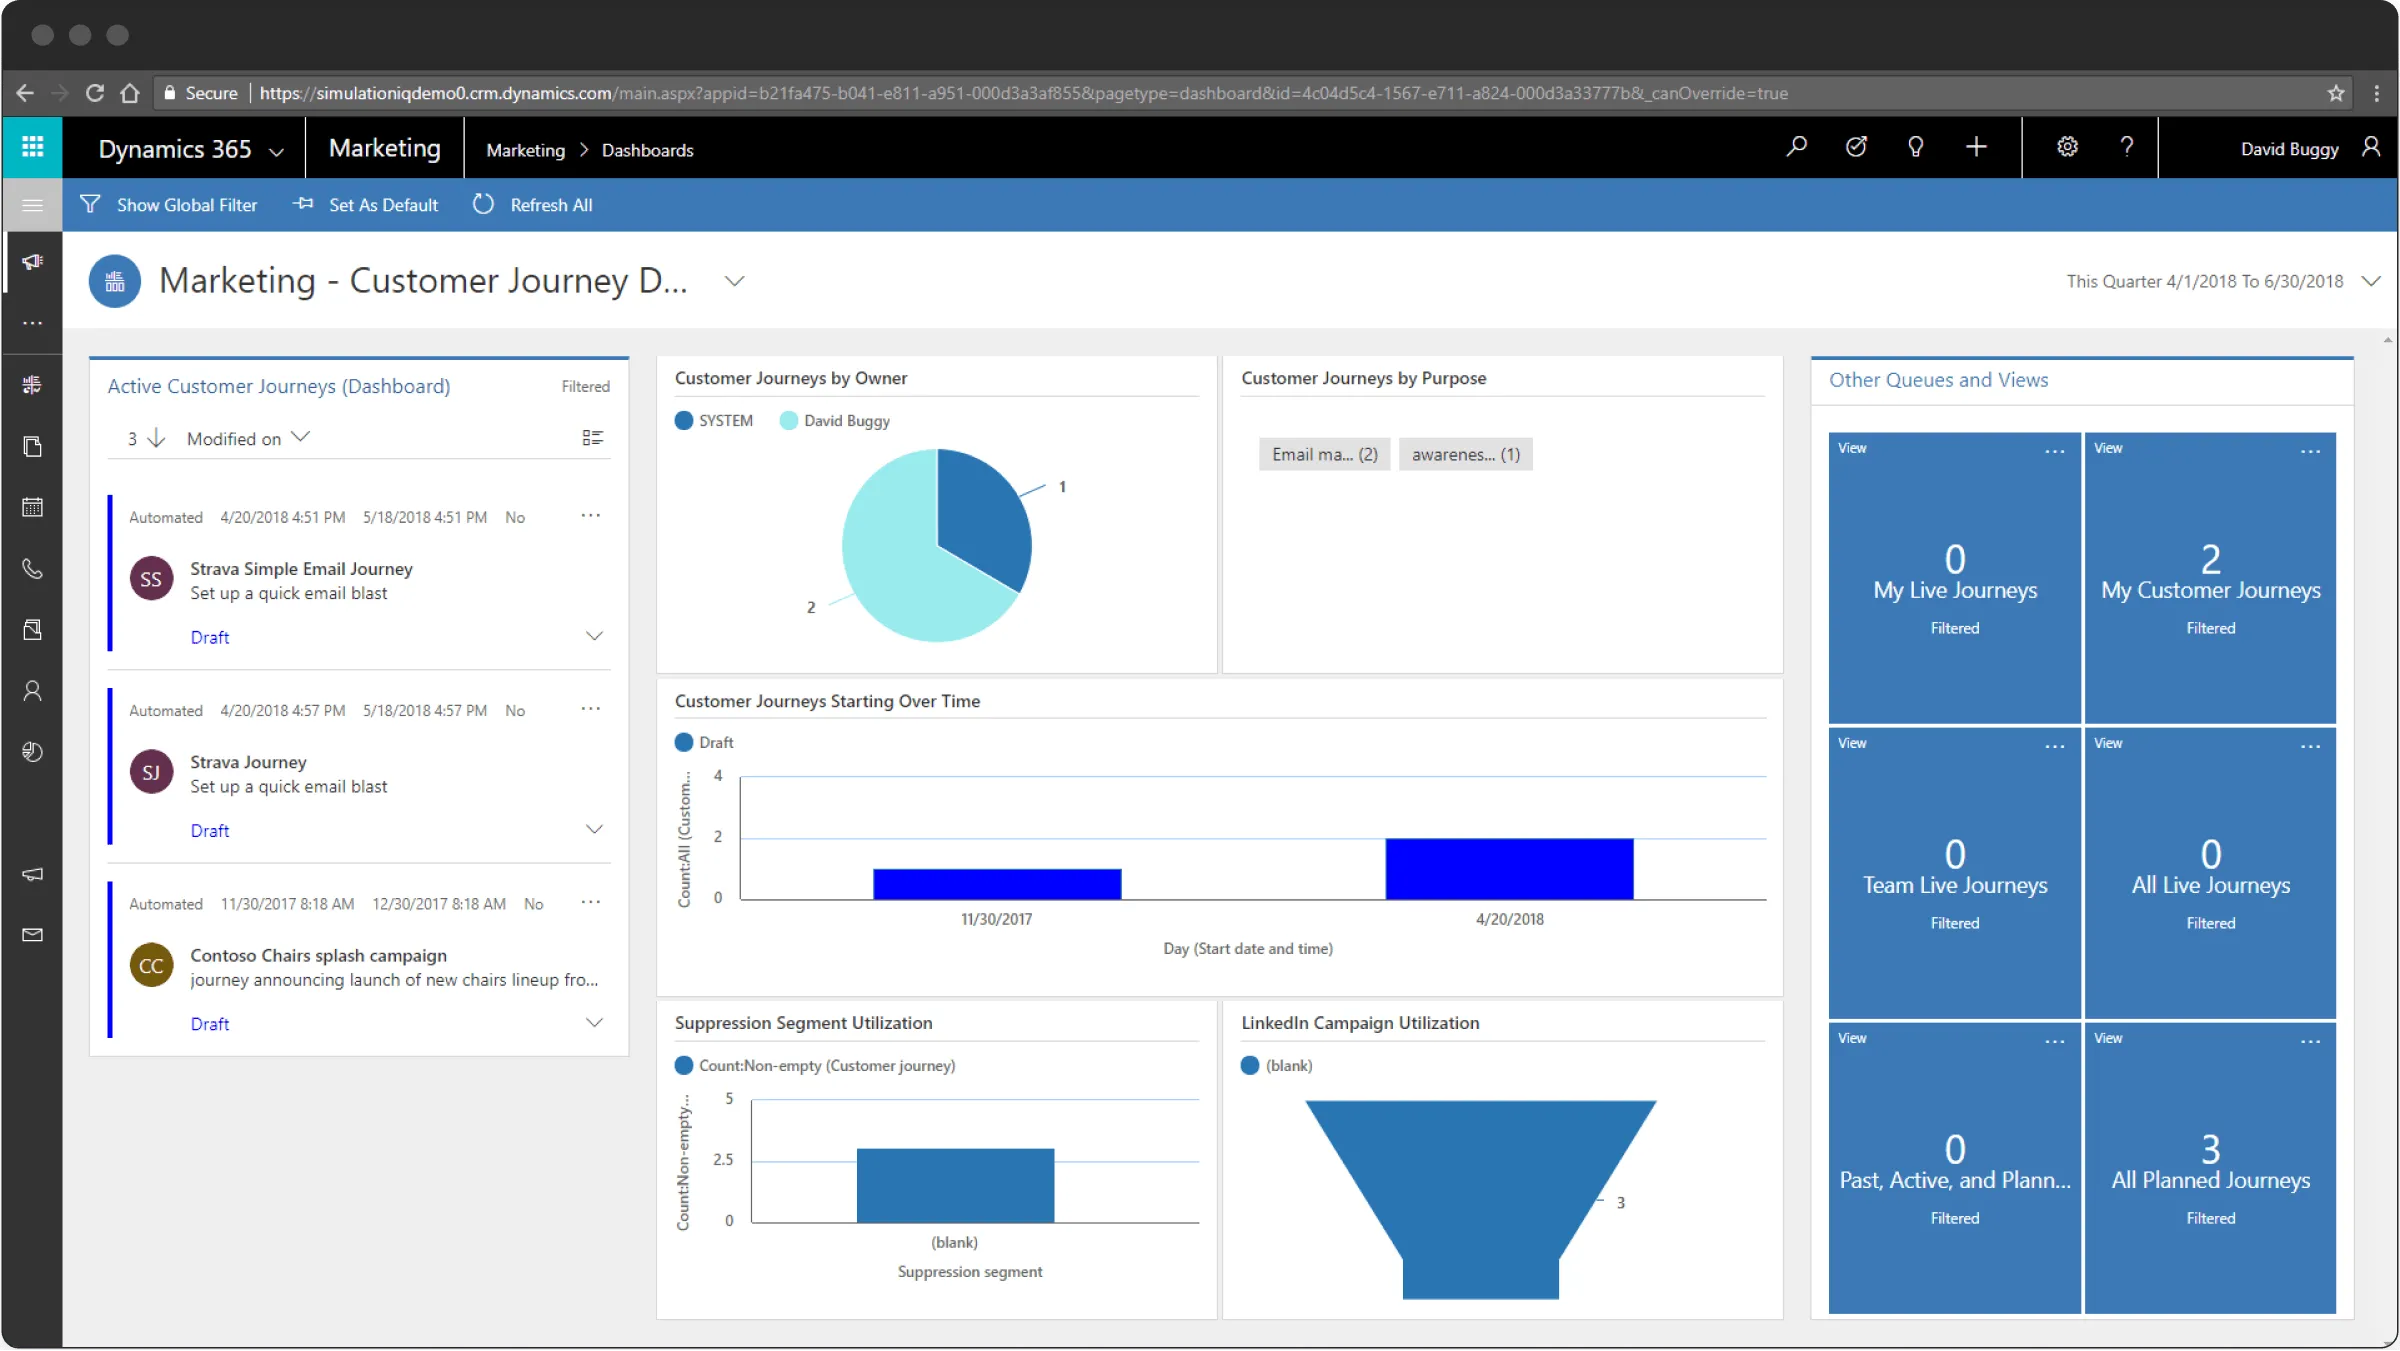
Task: Open the app launcher waffle icon
Action: point(32,148)
